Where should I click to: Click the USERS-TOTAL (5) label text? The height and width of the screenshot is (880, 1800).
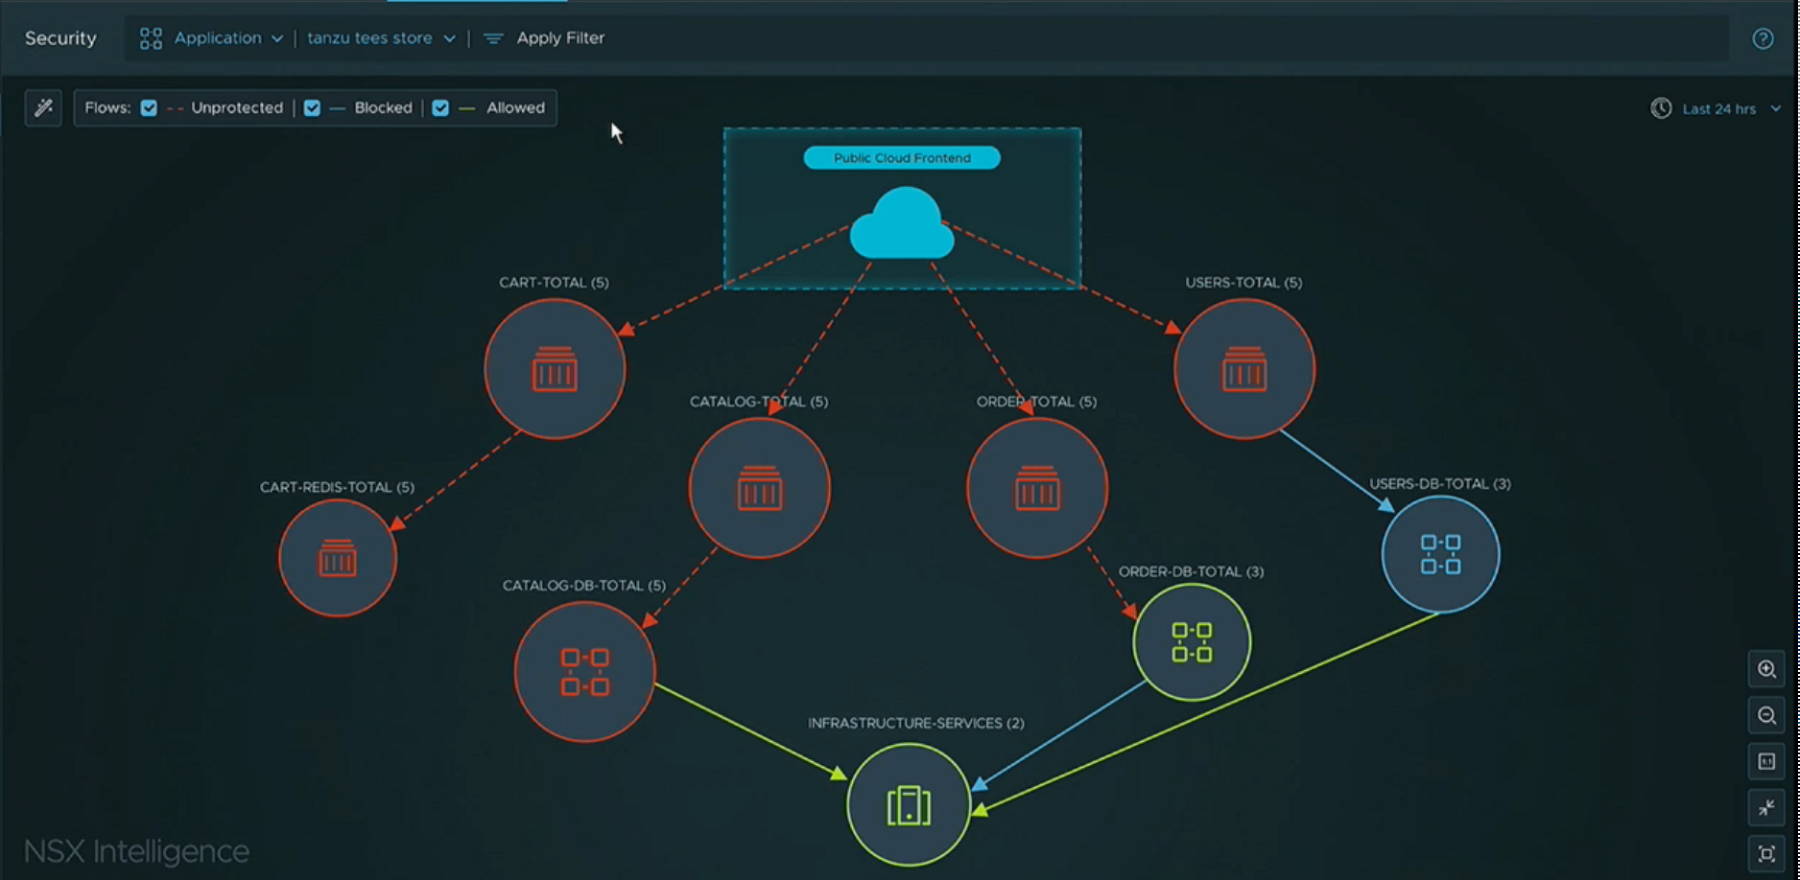(1244, 283)
